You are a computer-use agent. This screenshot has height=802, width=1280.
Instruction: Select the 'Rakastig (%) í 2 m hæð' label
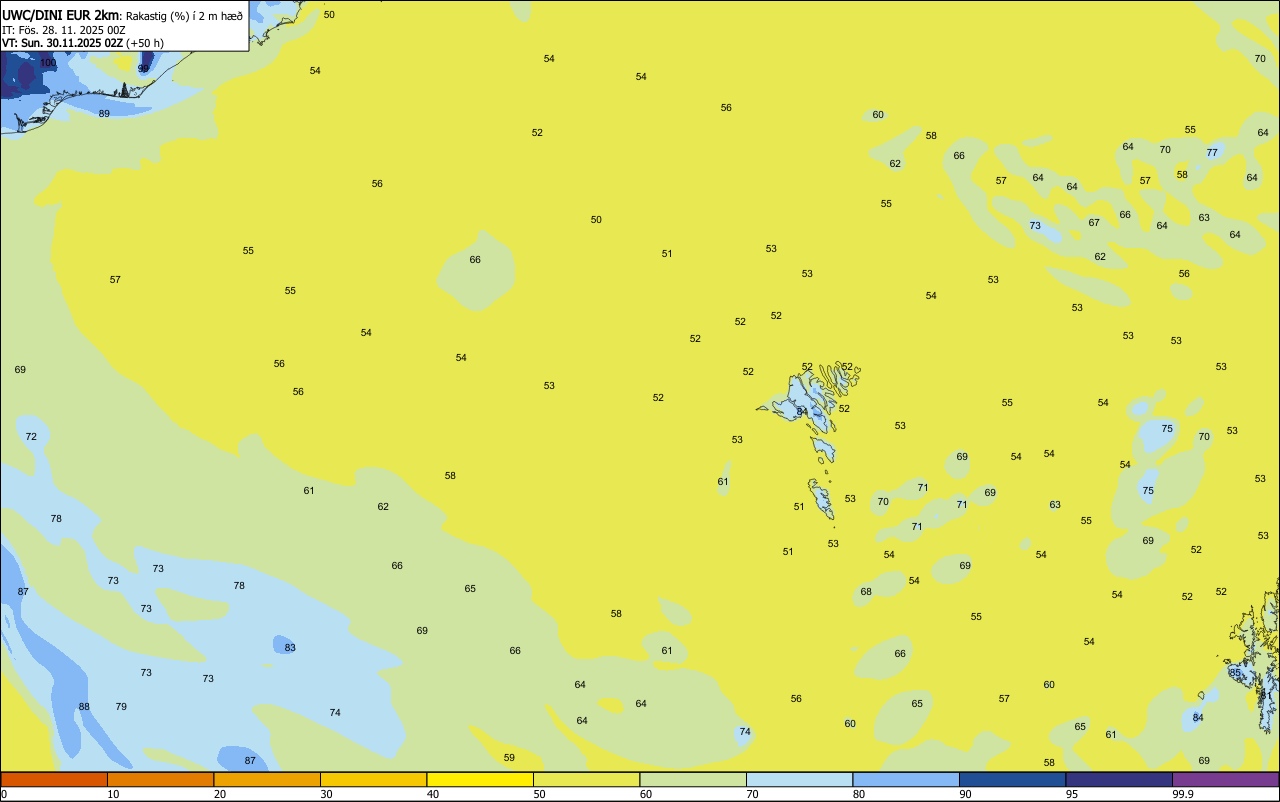pos(184,16)
